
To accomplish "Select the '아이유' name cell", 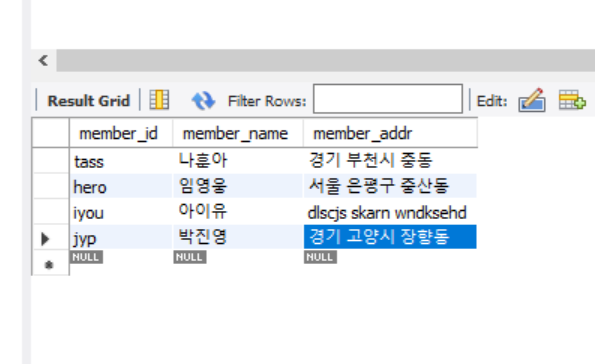I will pyautogui.click(x=238, y=212).
